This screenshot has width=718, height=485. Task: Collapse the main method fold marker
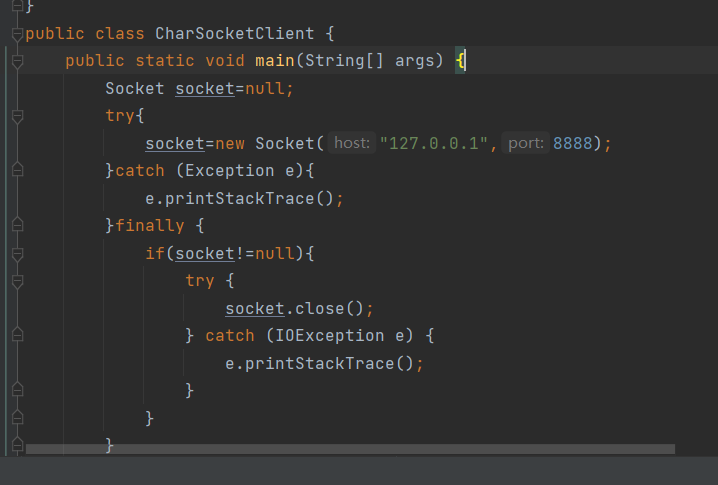(17, 61)
